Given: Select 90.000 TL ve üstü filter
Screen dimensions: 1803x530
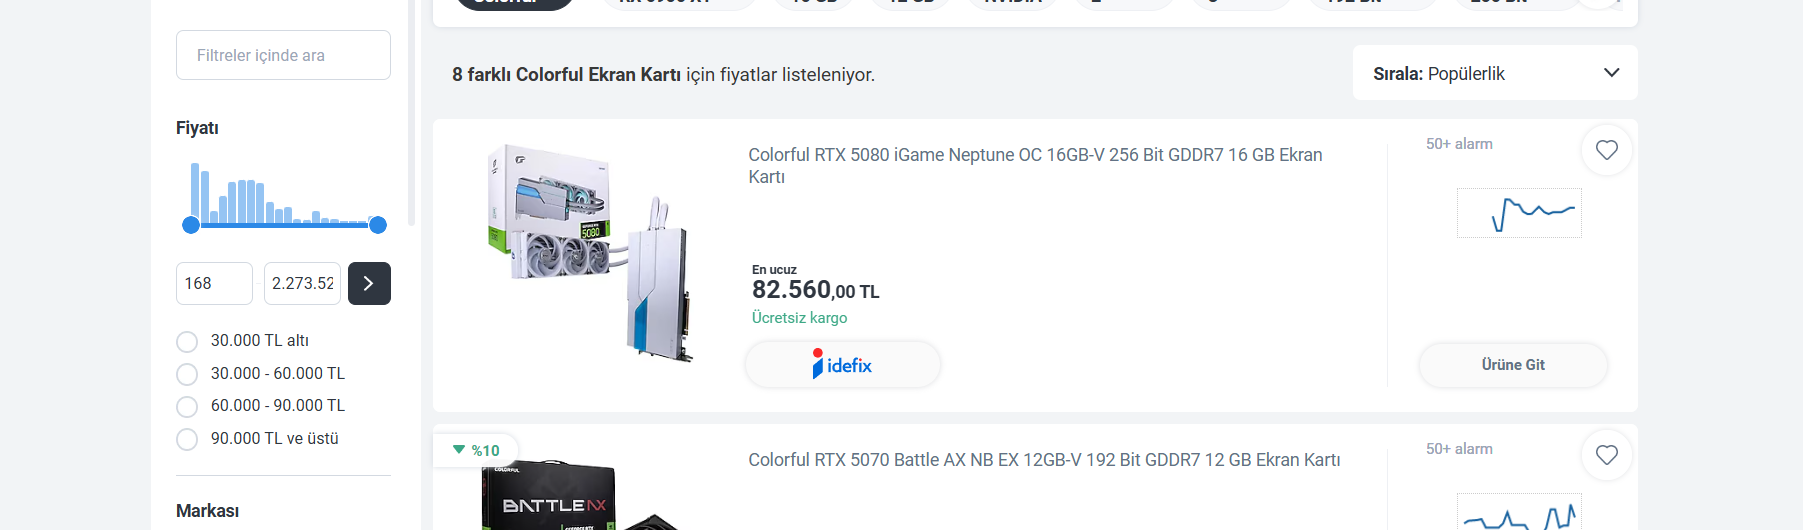Looking at the screenshot, I should pyautogui.click(x=258, y=439).
